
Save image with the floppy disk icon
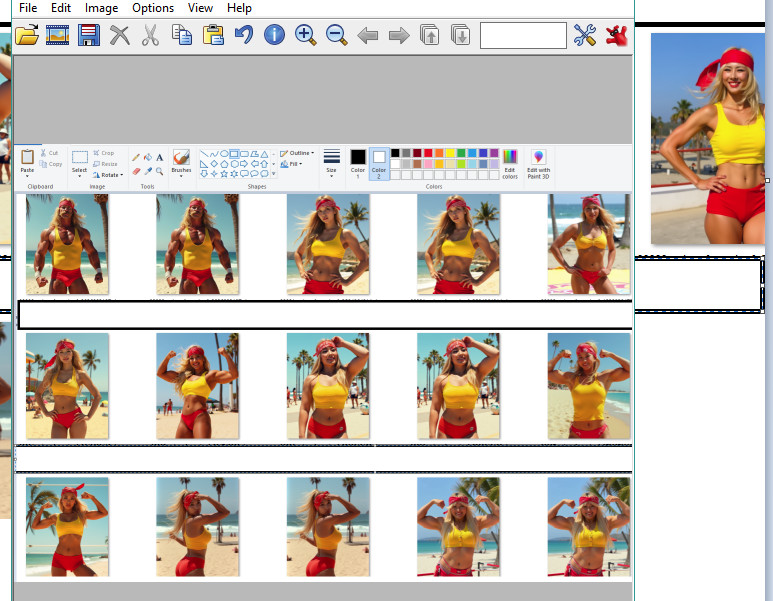point(89,35)
